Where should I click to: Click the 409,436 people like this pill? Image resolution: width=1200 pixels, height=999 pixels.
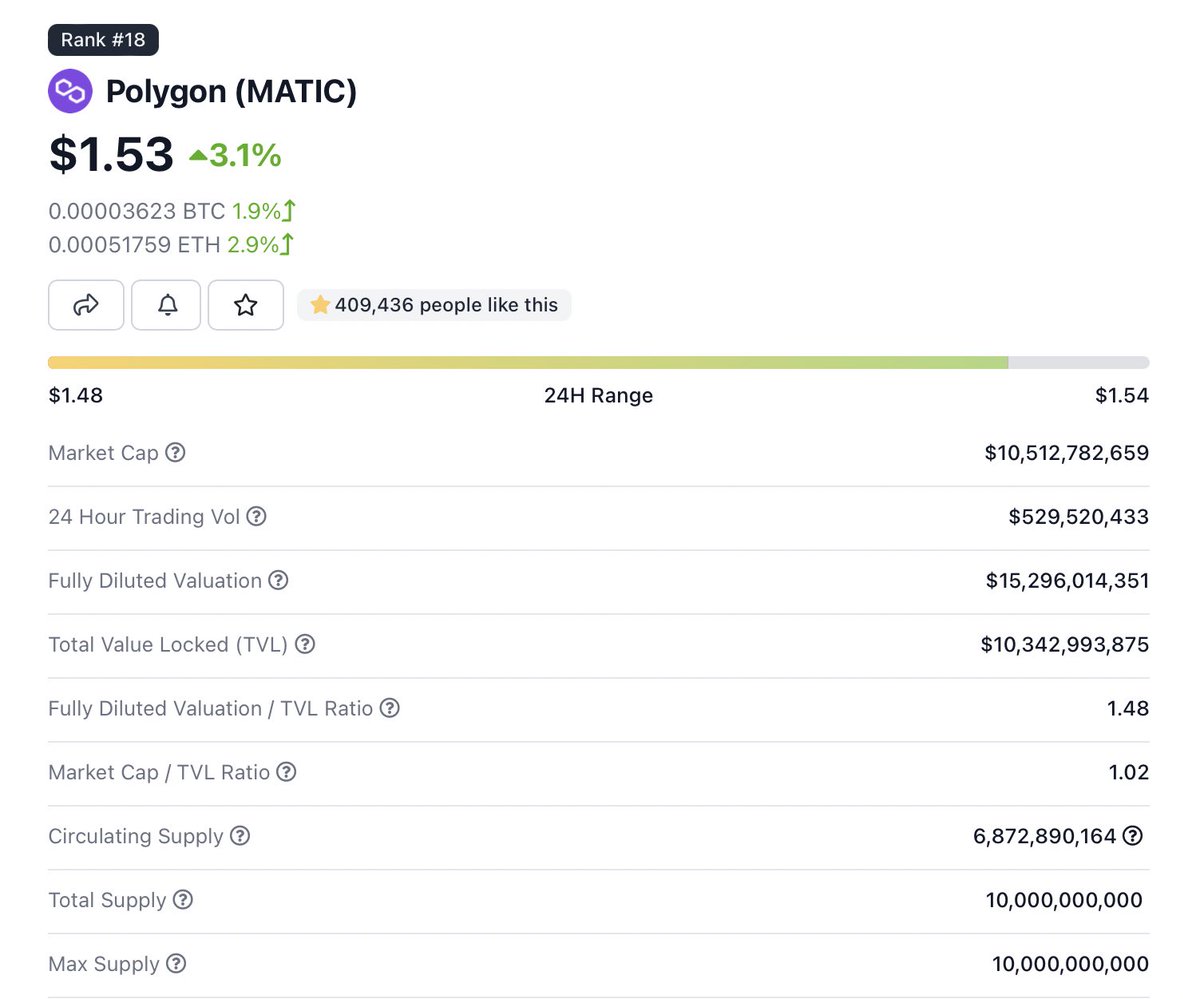coord(434,305)
